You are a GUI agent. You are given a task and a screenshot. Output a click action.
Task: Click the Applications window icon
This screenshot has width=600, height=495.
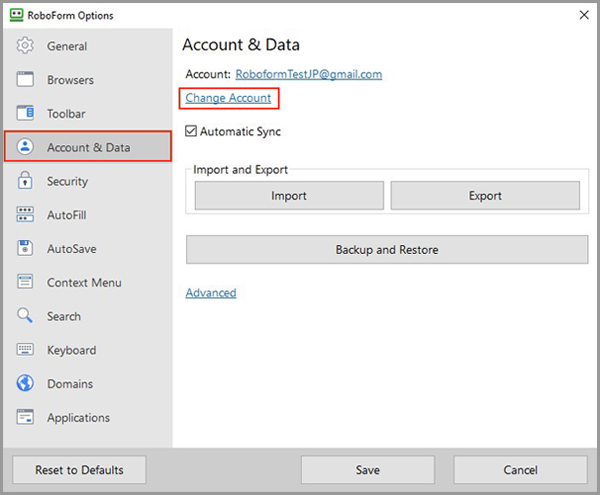[25, 417]
